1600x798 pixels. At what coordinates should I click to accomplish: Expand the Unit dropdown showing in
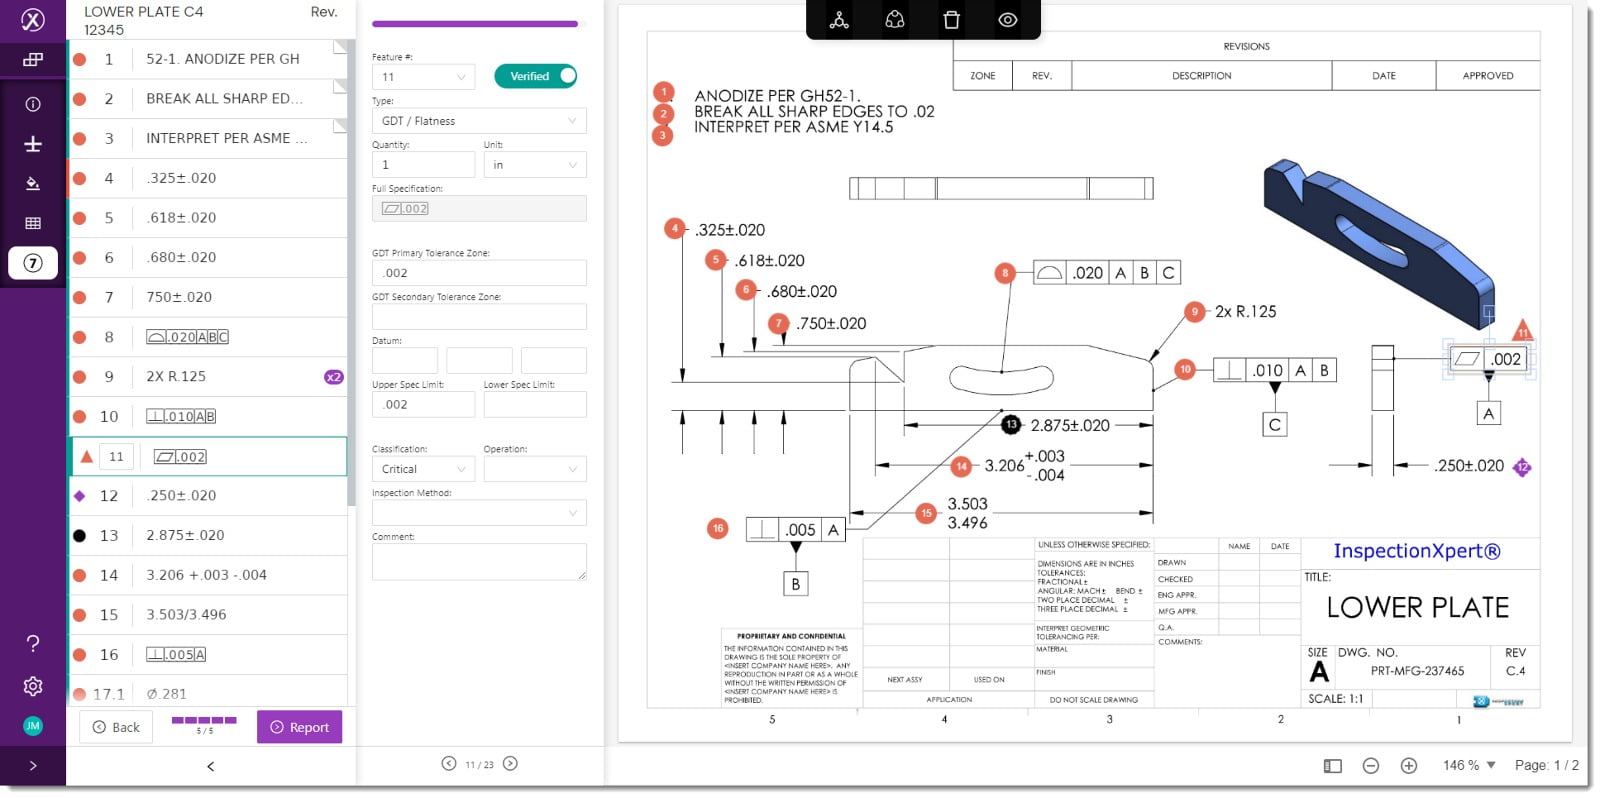[535, 165]
